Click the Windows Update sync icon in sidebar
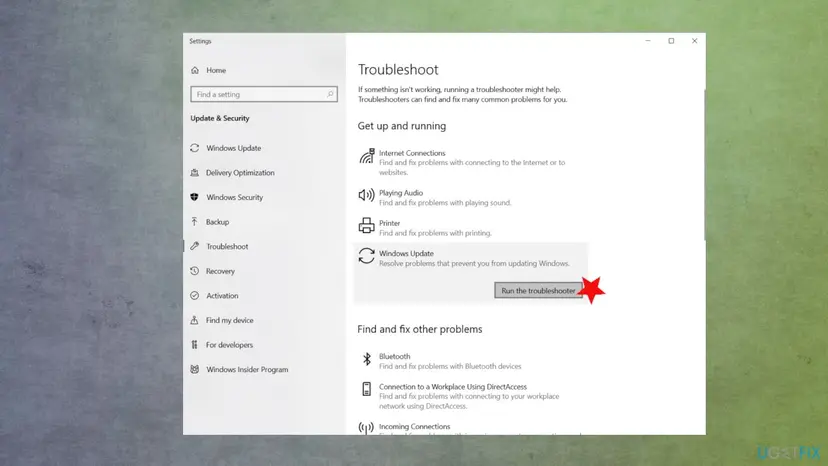 [195, 148]
